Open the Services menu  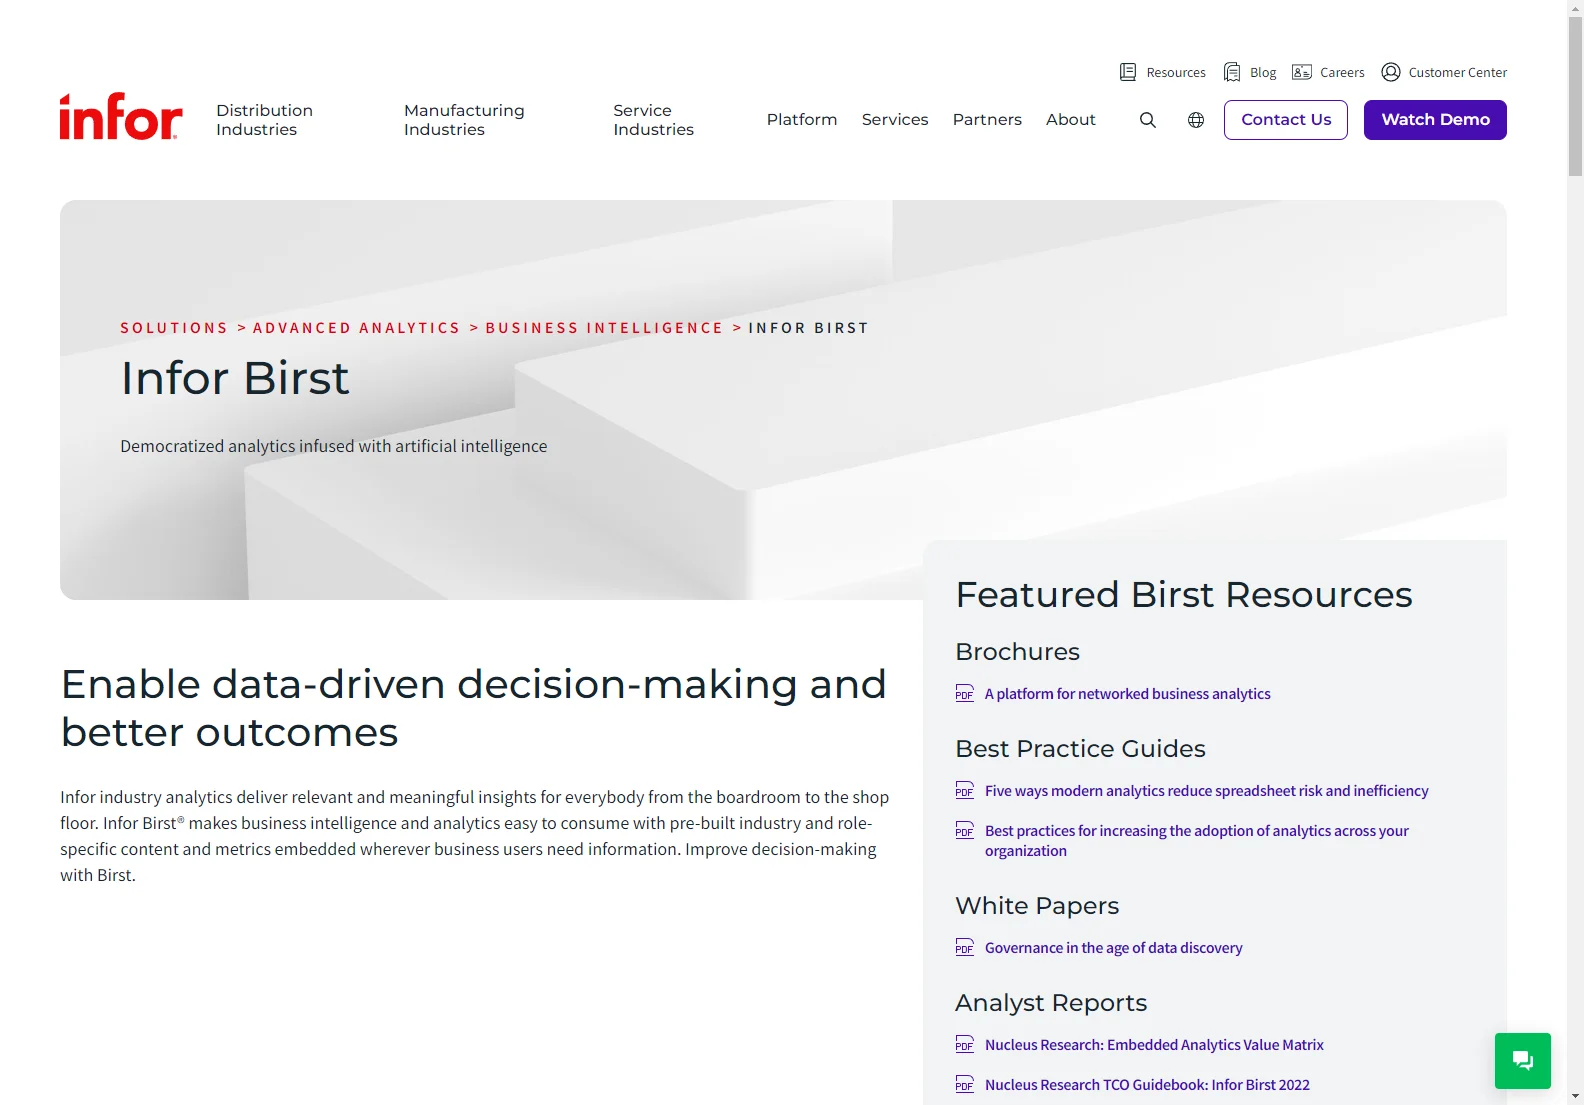895,120
